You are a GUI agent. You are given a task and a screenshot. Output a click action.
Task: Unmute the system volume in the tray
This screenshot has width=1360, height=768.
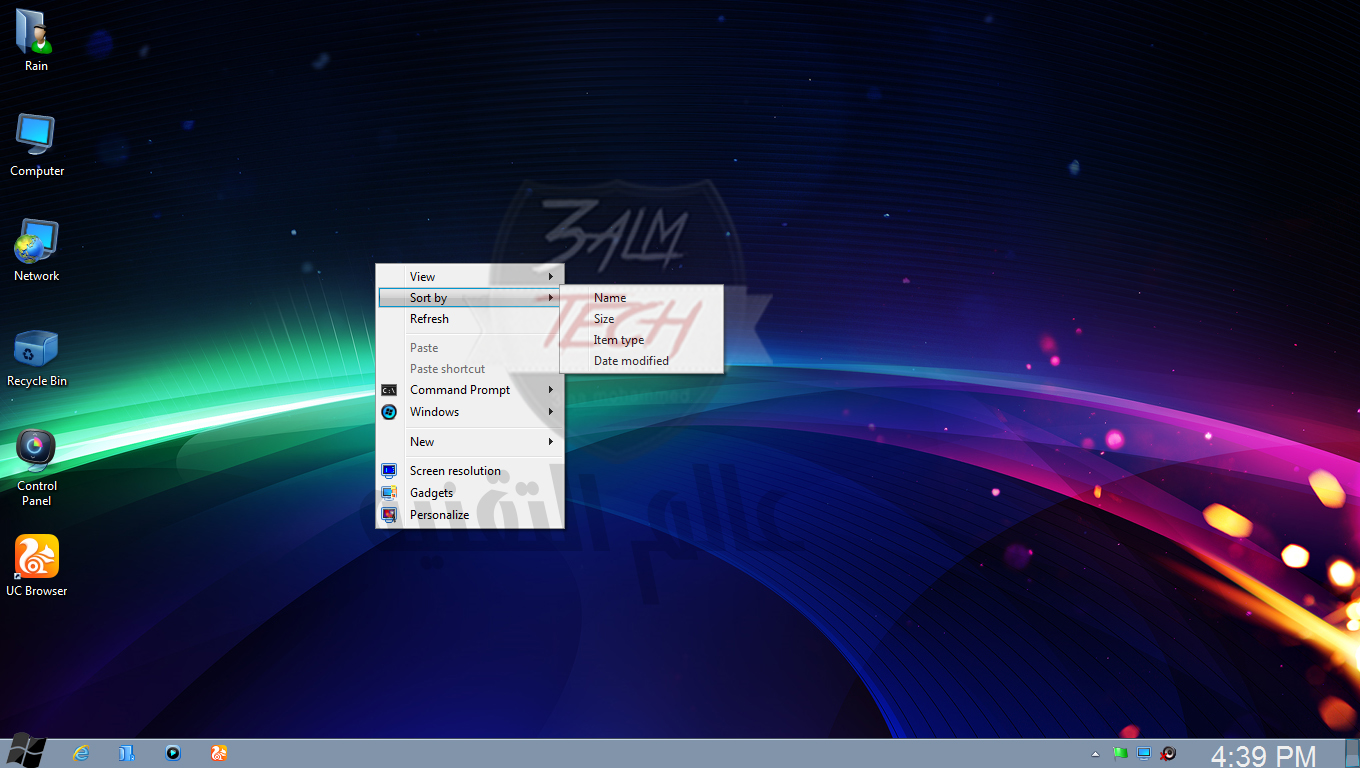tap(1168, 753)
